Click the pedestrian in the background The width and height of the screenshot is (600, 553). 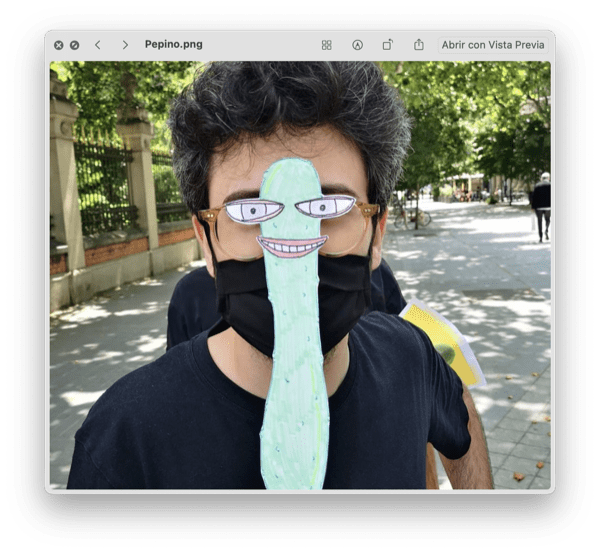541,204
